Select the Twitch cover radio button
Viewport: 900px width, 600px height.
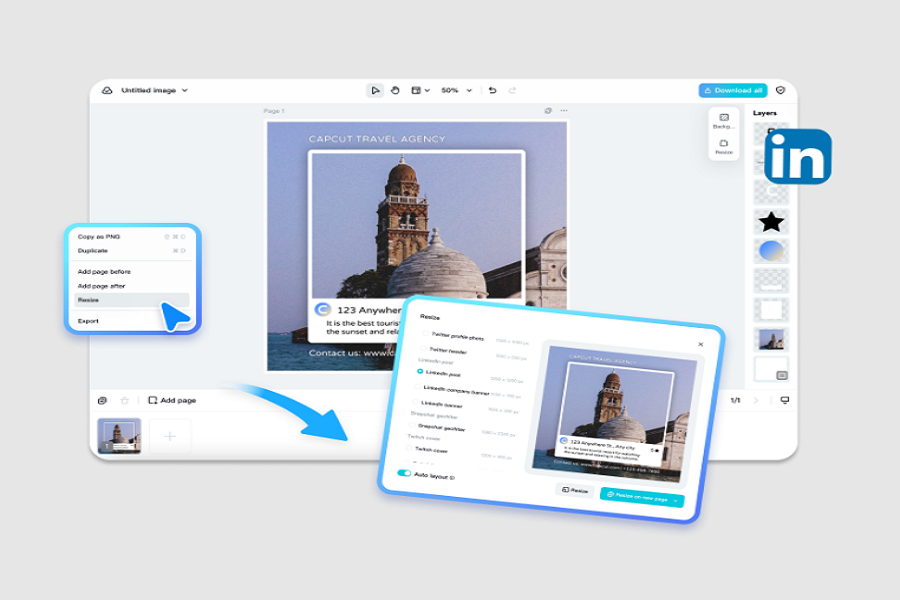pyautogui.click(x=409, y=448)
